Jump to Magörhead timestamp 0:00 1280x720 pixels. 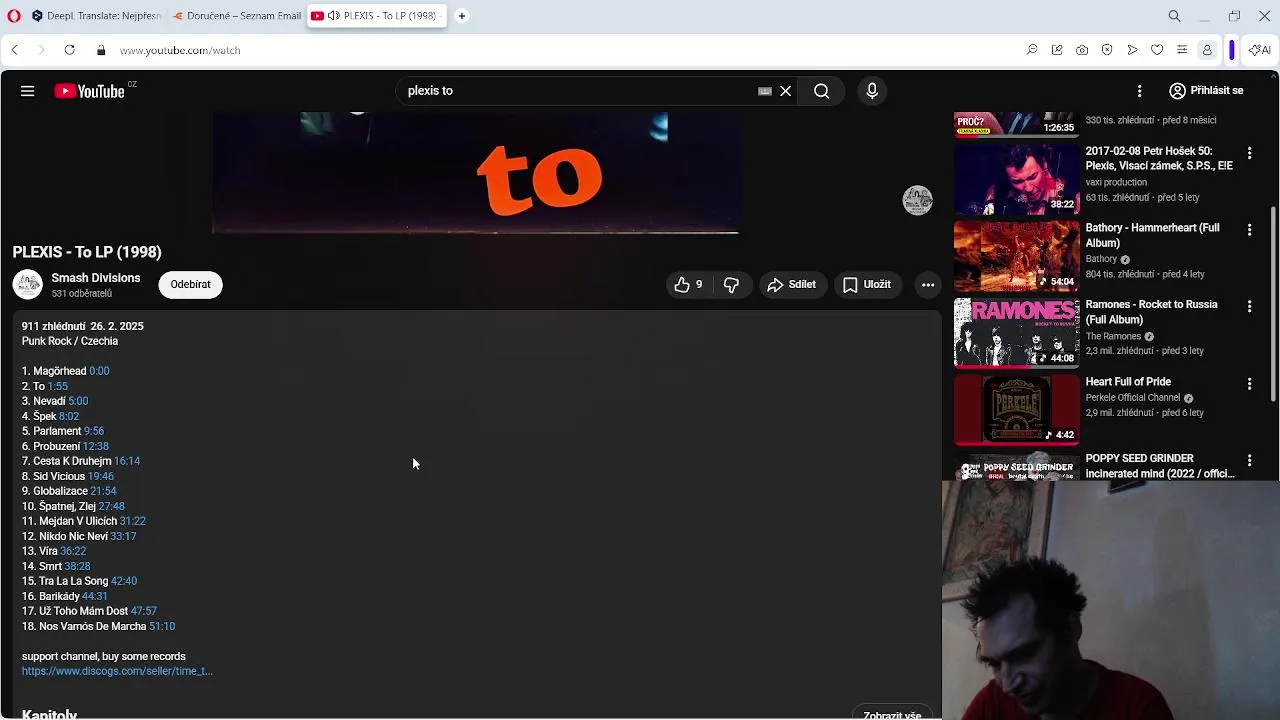99,371
